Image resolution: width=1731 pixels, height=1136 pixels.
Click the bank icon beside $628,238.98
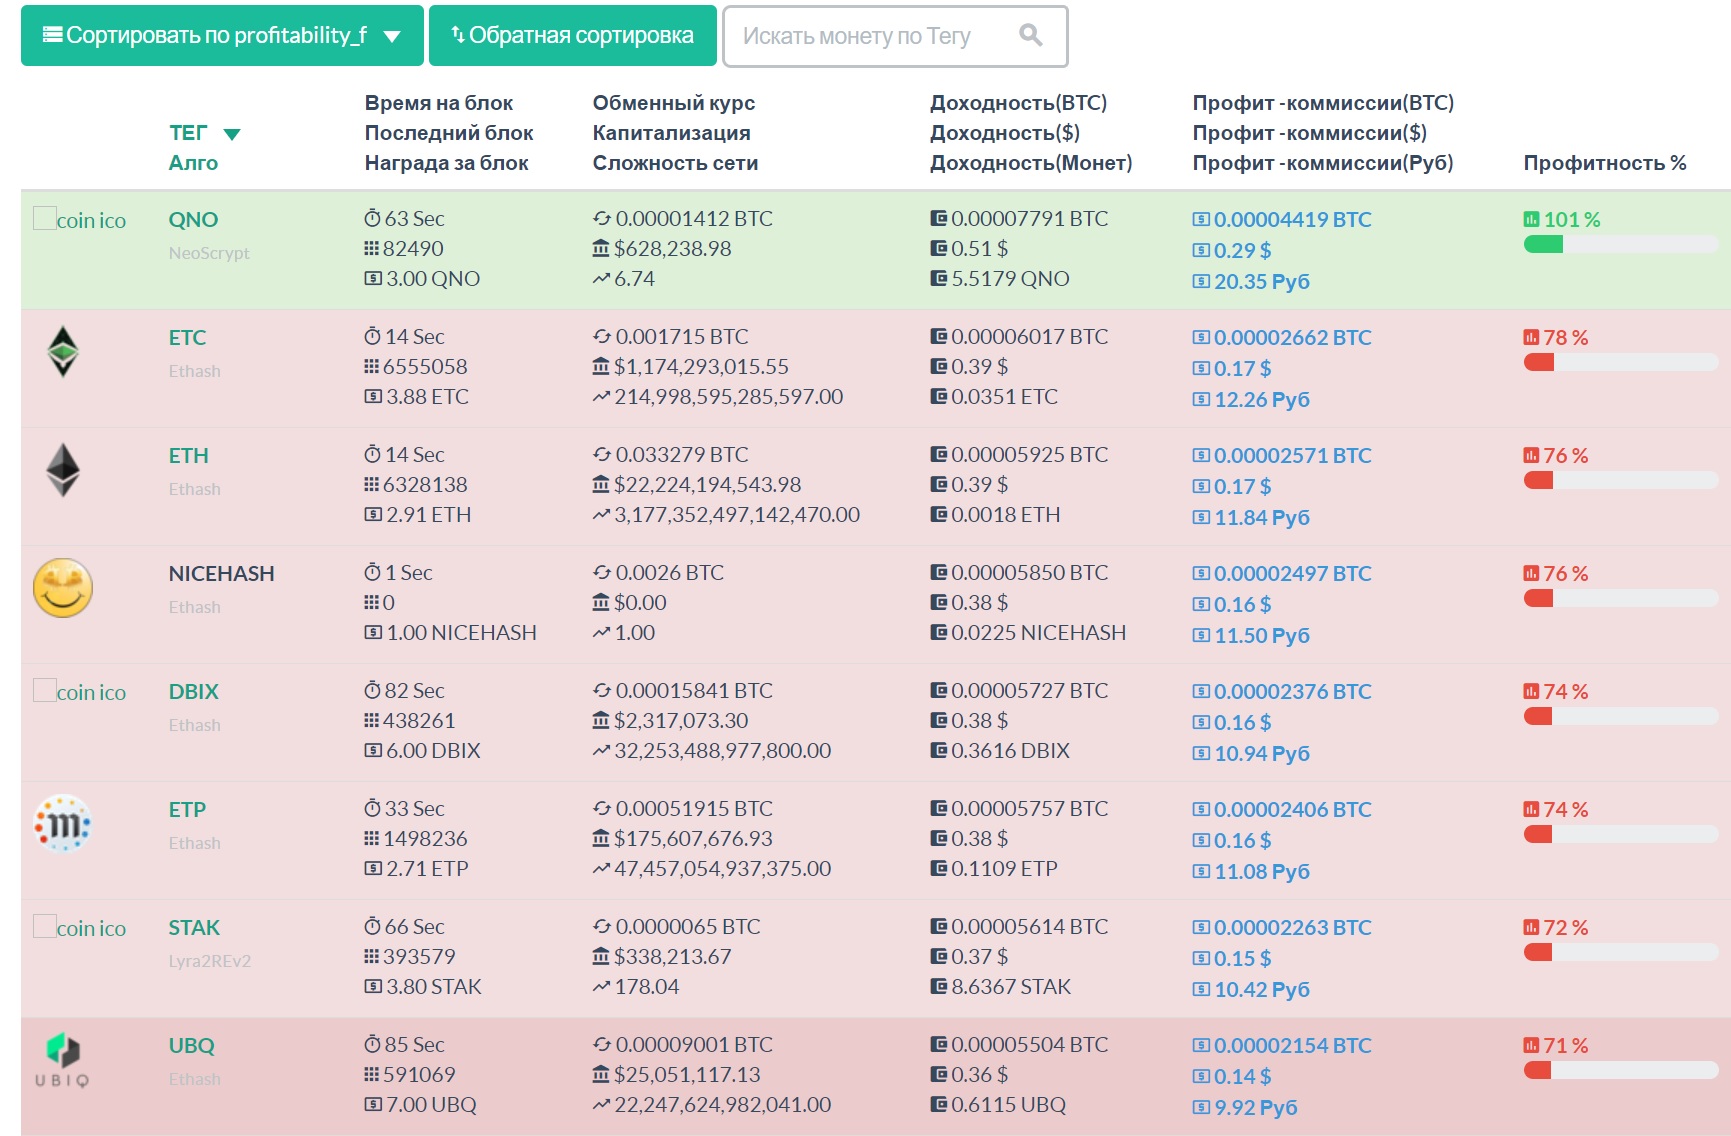point(601,248)
